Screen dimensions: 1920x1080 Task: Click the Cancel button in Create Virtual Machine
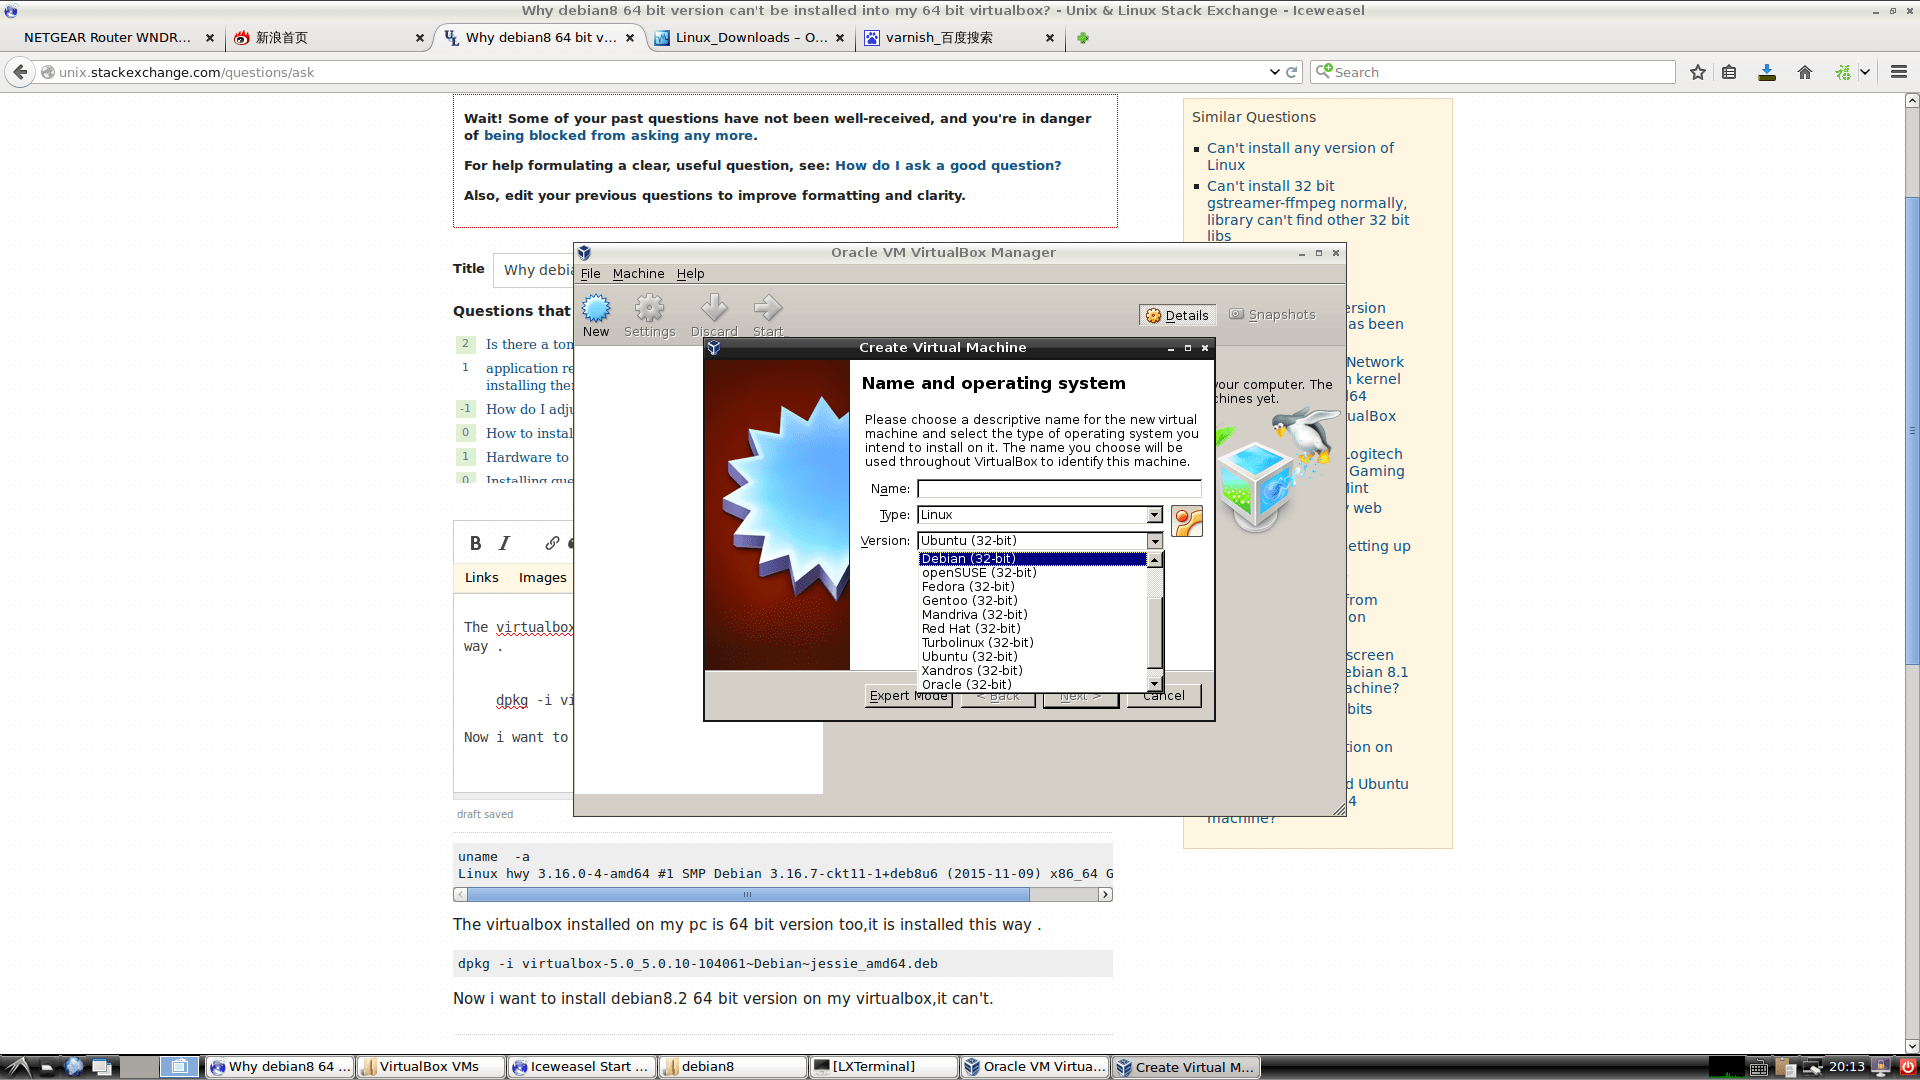pos(1163,695)
